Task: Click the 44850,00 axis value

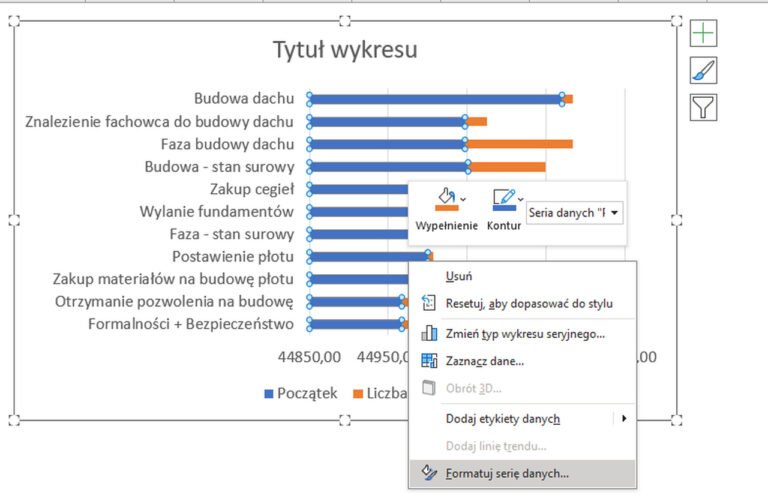Action: point(309,357)
